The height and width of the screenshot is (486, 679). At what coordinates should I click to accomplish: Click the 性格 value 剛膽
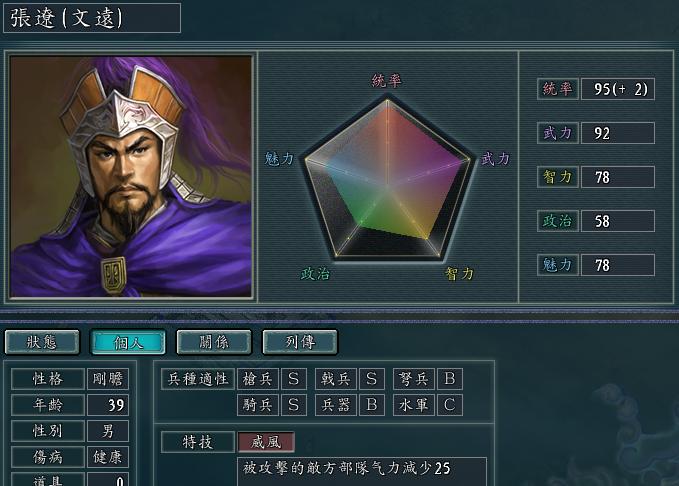click(x=108, y=379)
